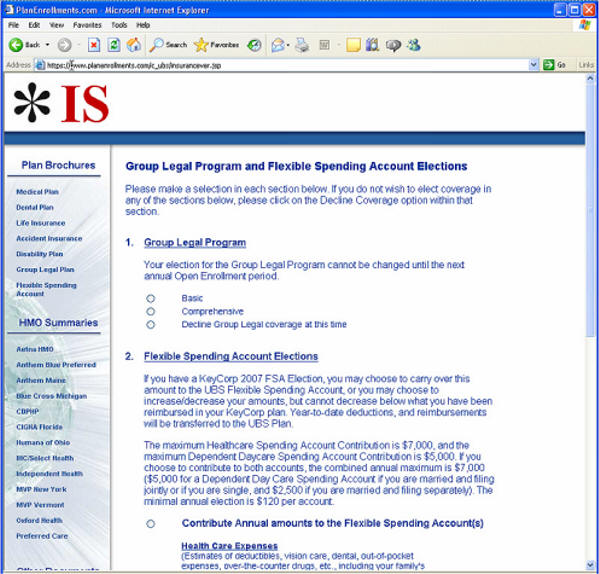Open the View menu
Viewport: 599px width, 574px height.
pos(57,25)
